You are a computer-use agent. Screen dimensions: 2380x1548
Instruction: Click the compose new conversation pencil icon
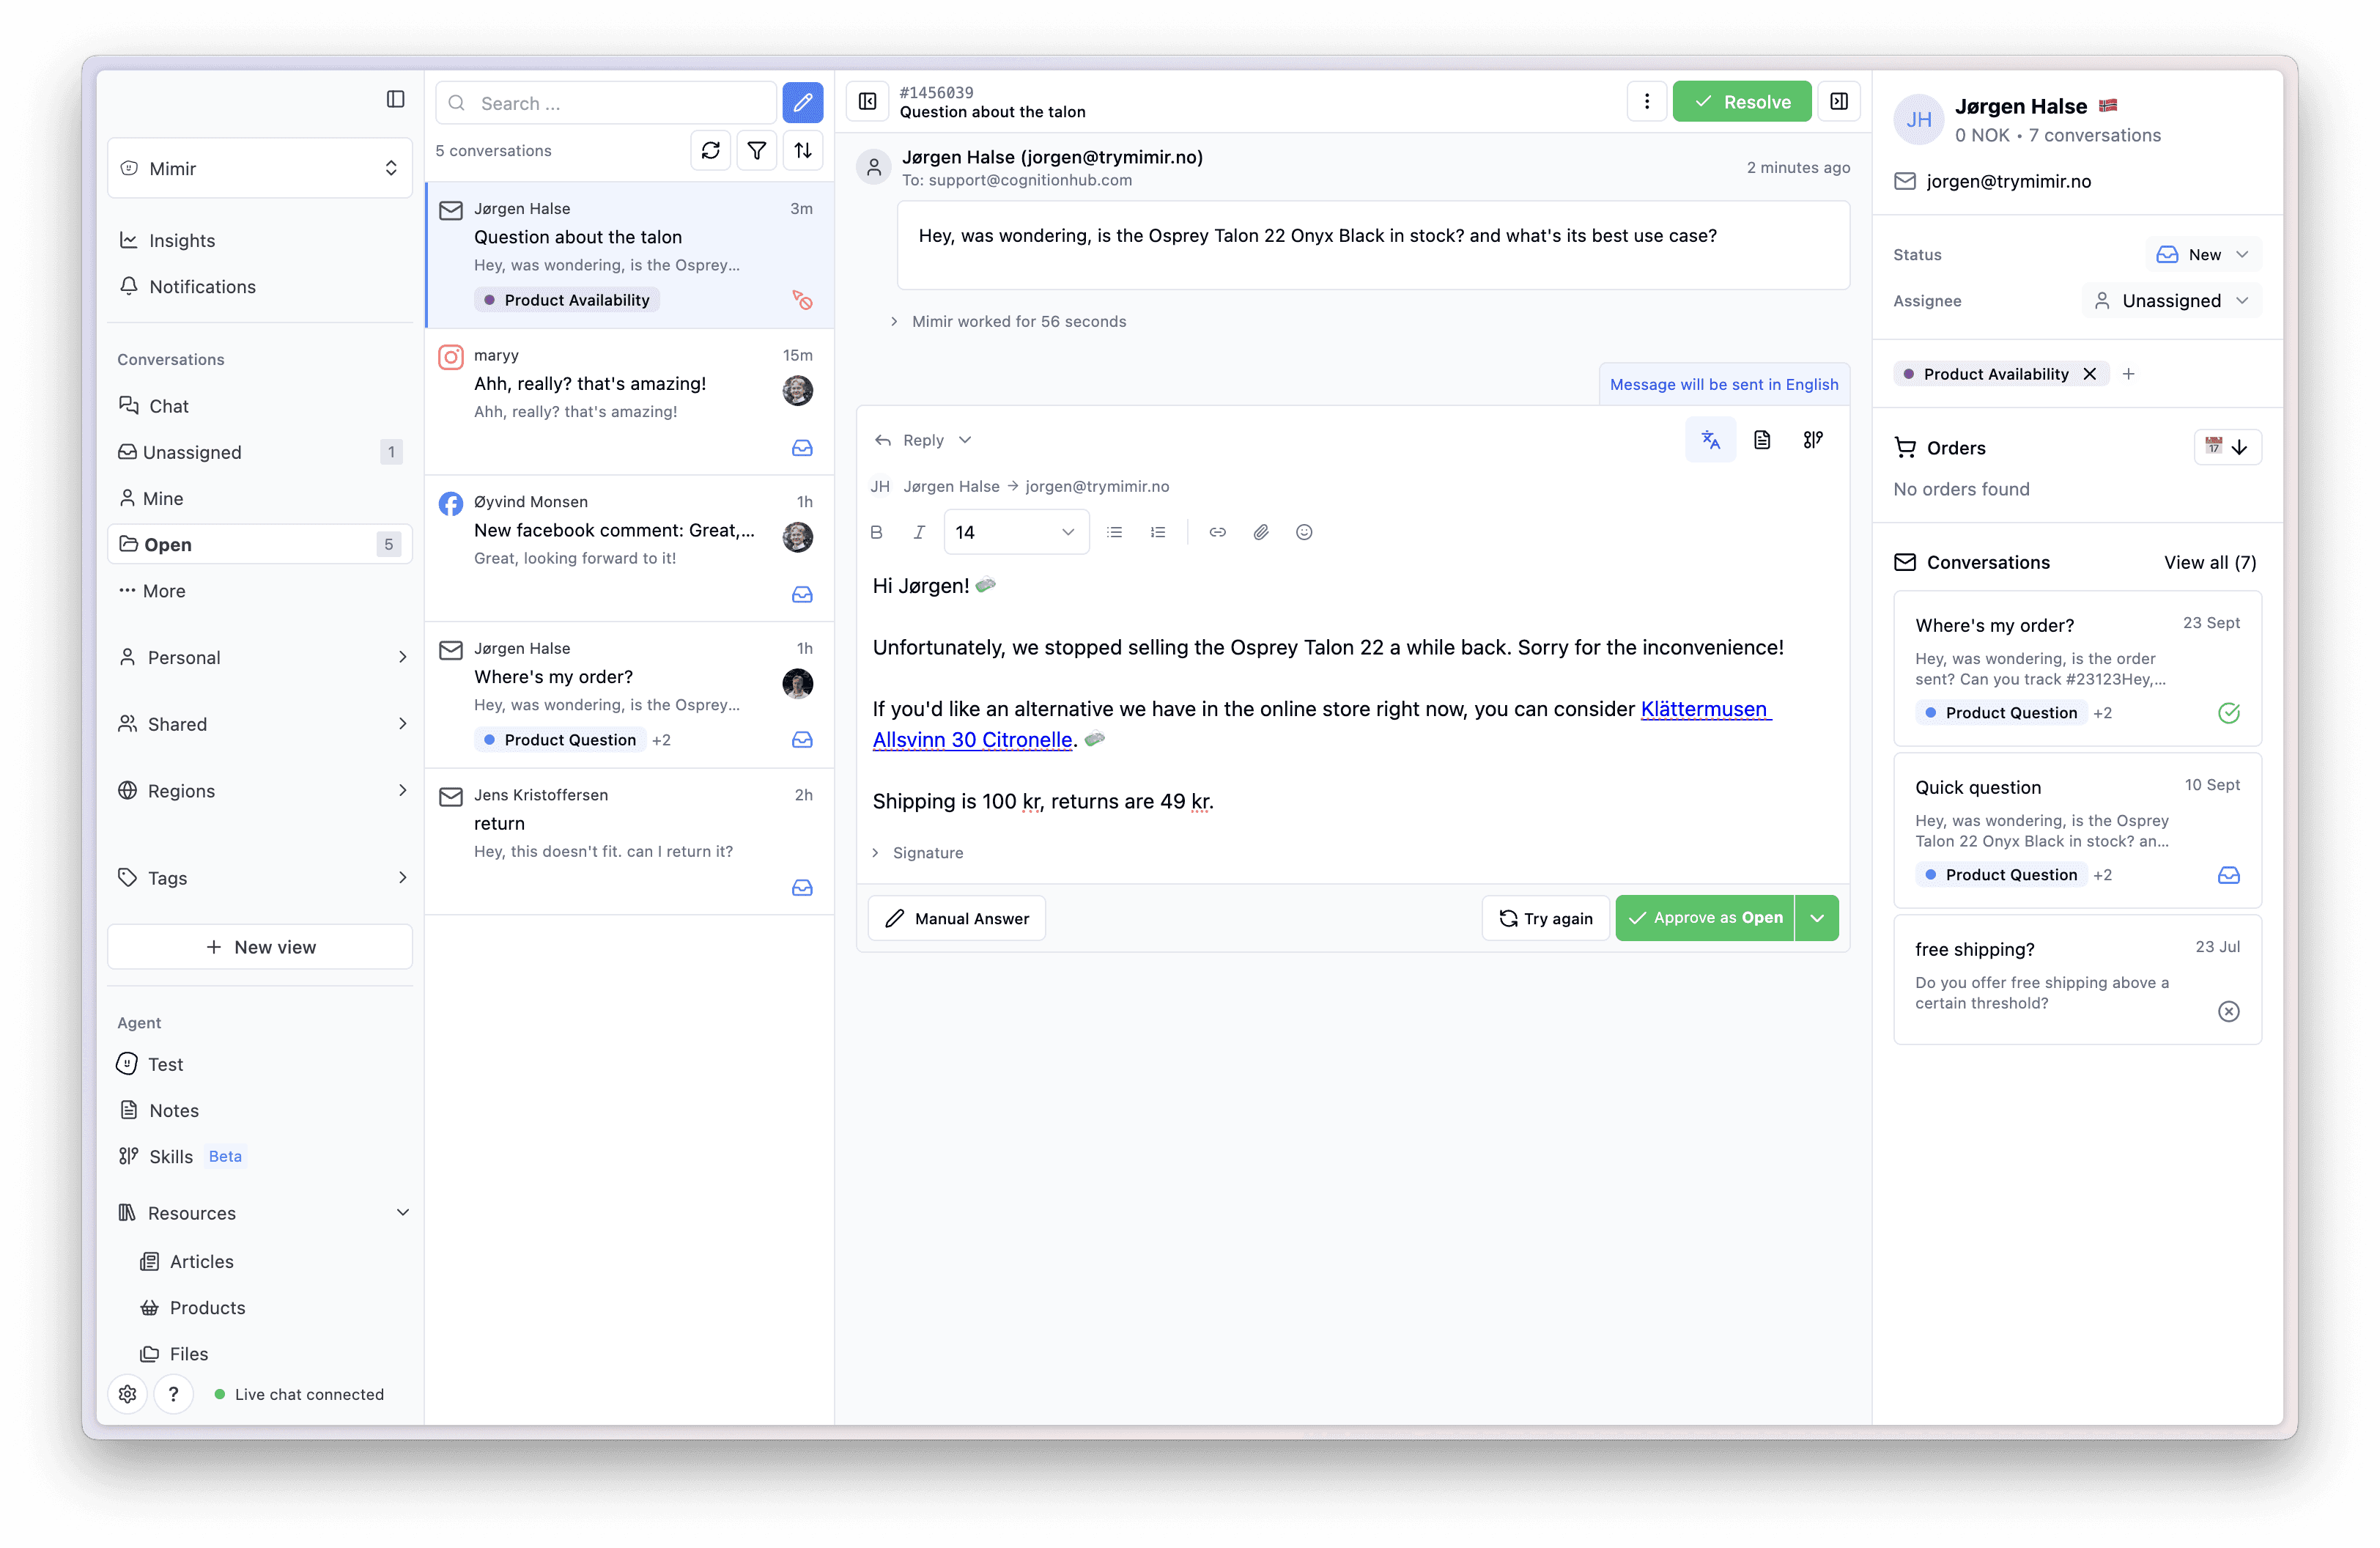tap(802, 103)
